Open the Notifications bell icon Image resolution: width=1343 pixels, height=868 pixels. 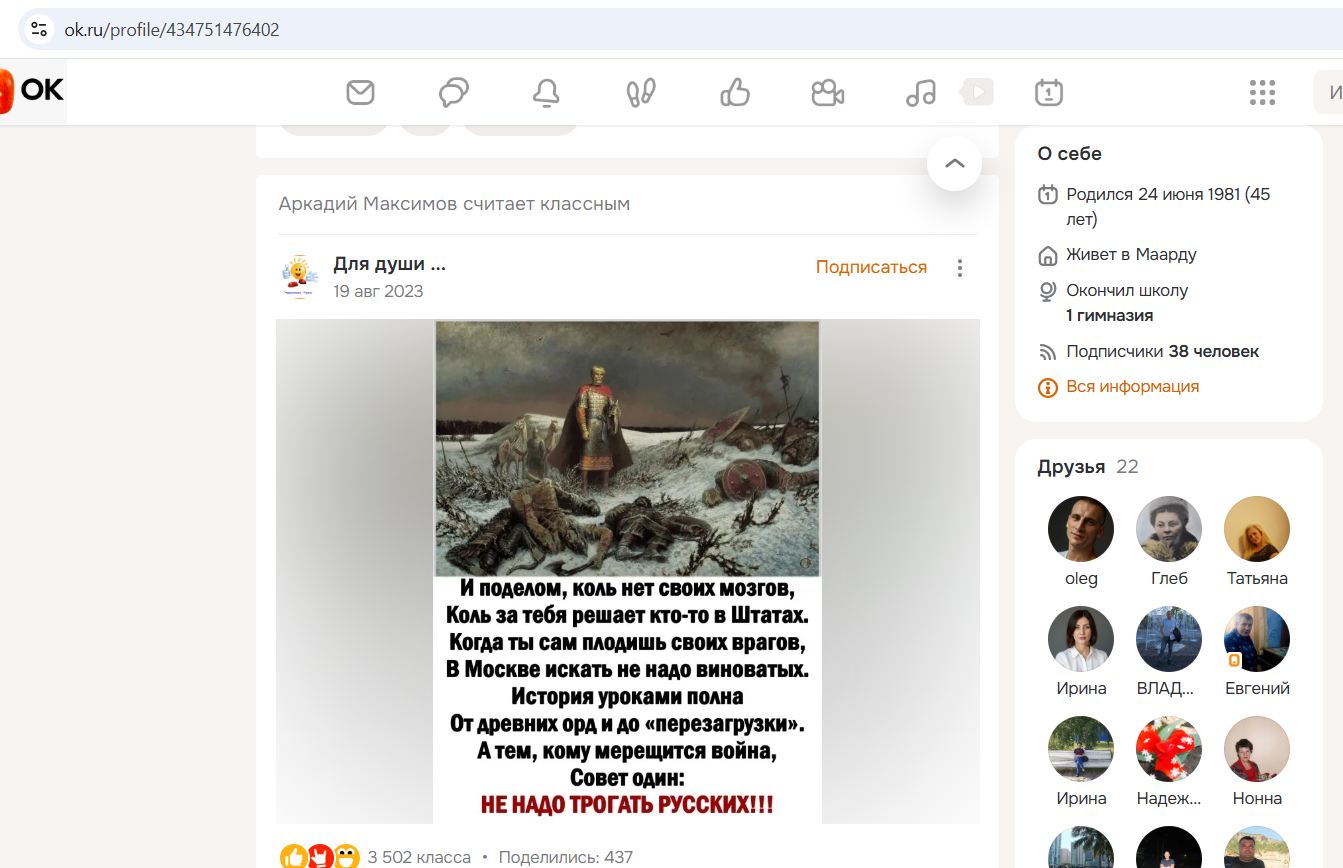546,93
